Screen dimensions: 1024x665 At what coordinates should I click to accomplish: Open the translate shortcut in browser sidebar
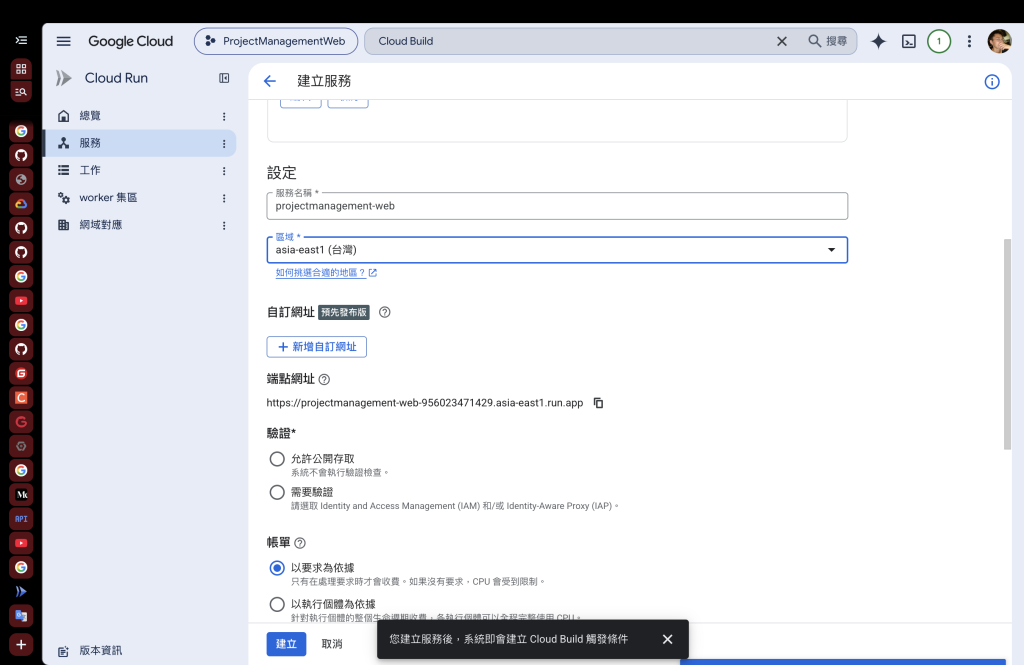(x=21, y=616)
